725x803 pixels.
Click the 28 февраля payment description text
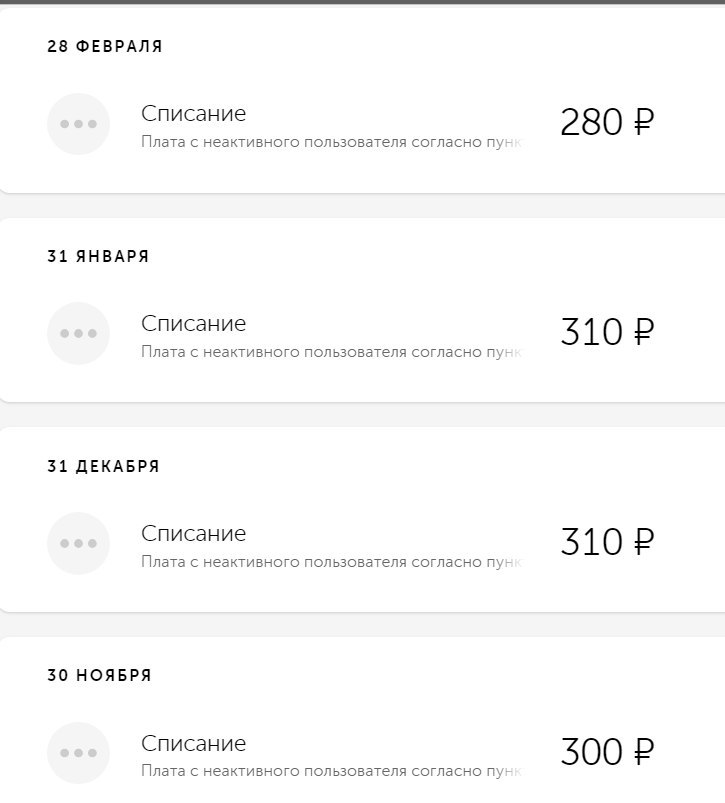coord(331,142)
